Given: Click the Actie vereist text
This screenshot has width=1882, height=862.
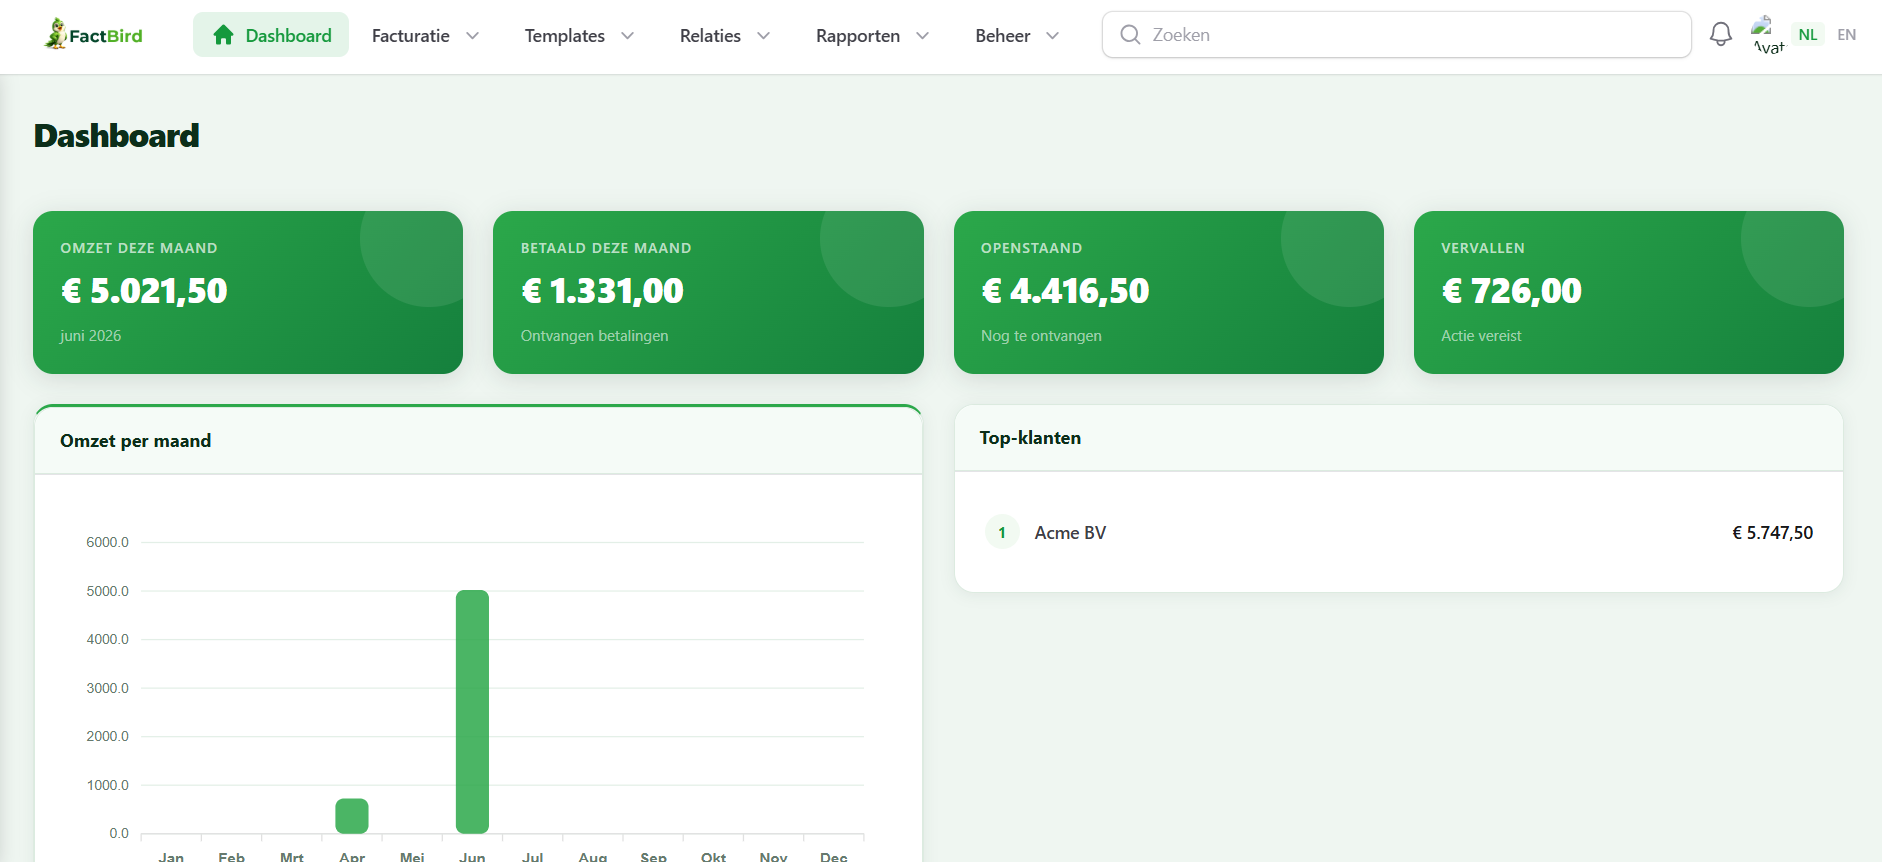Looking at the screenshot, I should pyautogui.click(x=1481, y=336).
